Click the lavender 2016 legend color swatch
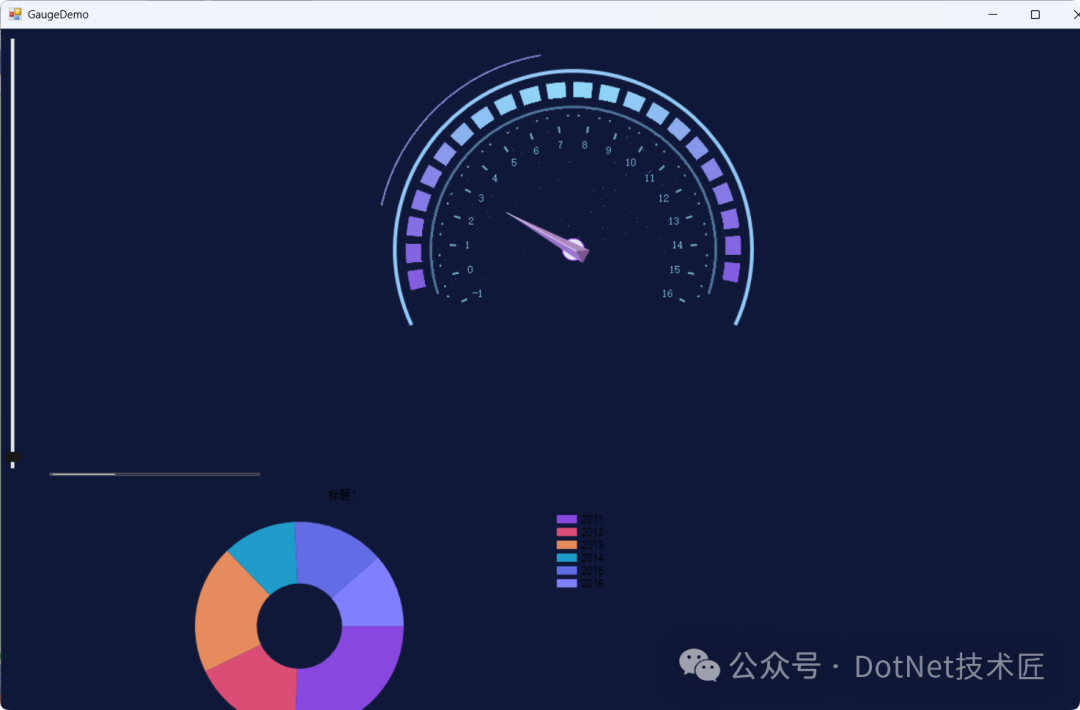 tap(566, 583)
